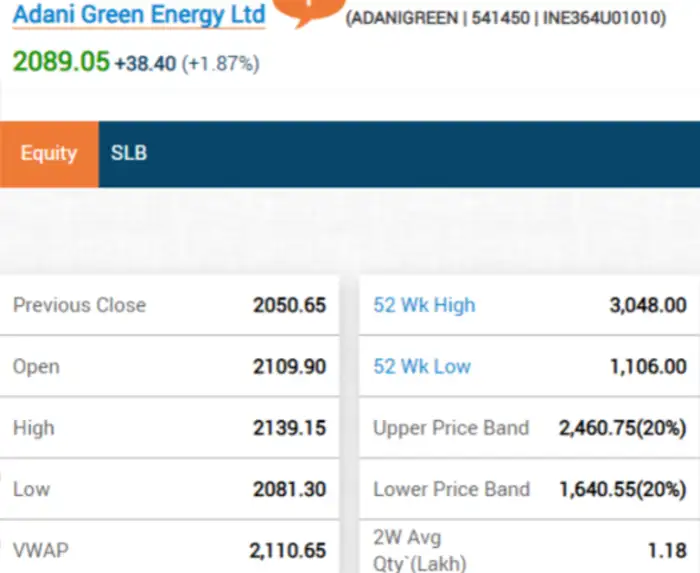The width and height of the screenshot is (700, 573).
Task: Switch to the Equity tab
Action: [x=49, y=153]
